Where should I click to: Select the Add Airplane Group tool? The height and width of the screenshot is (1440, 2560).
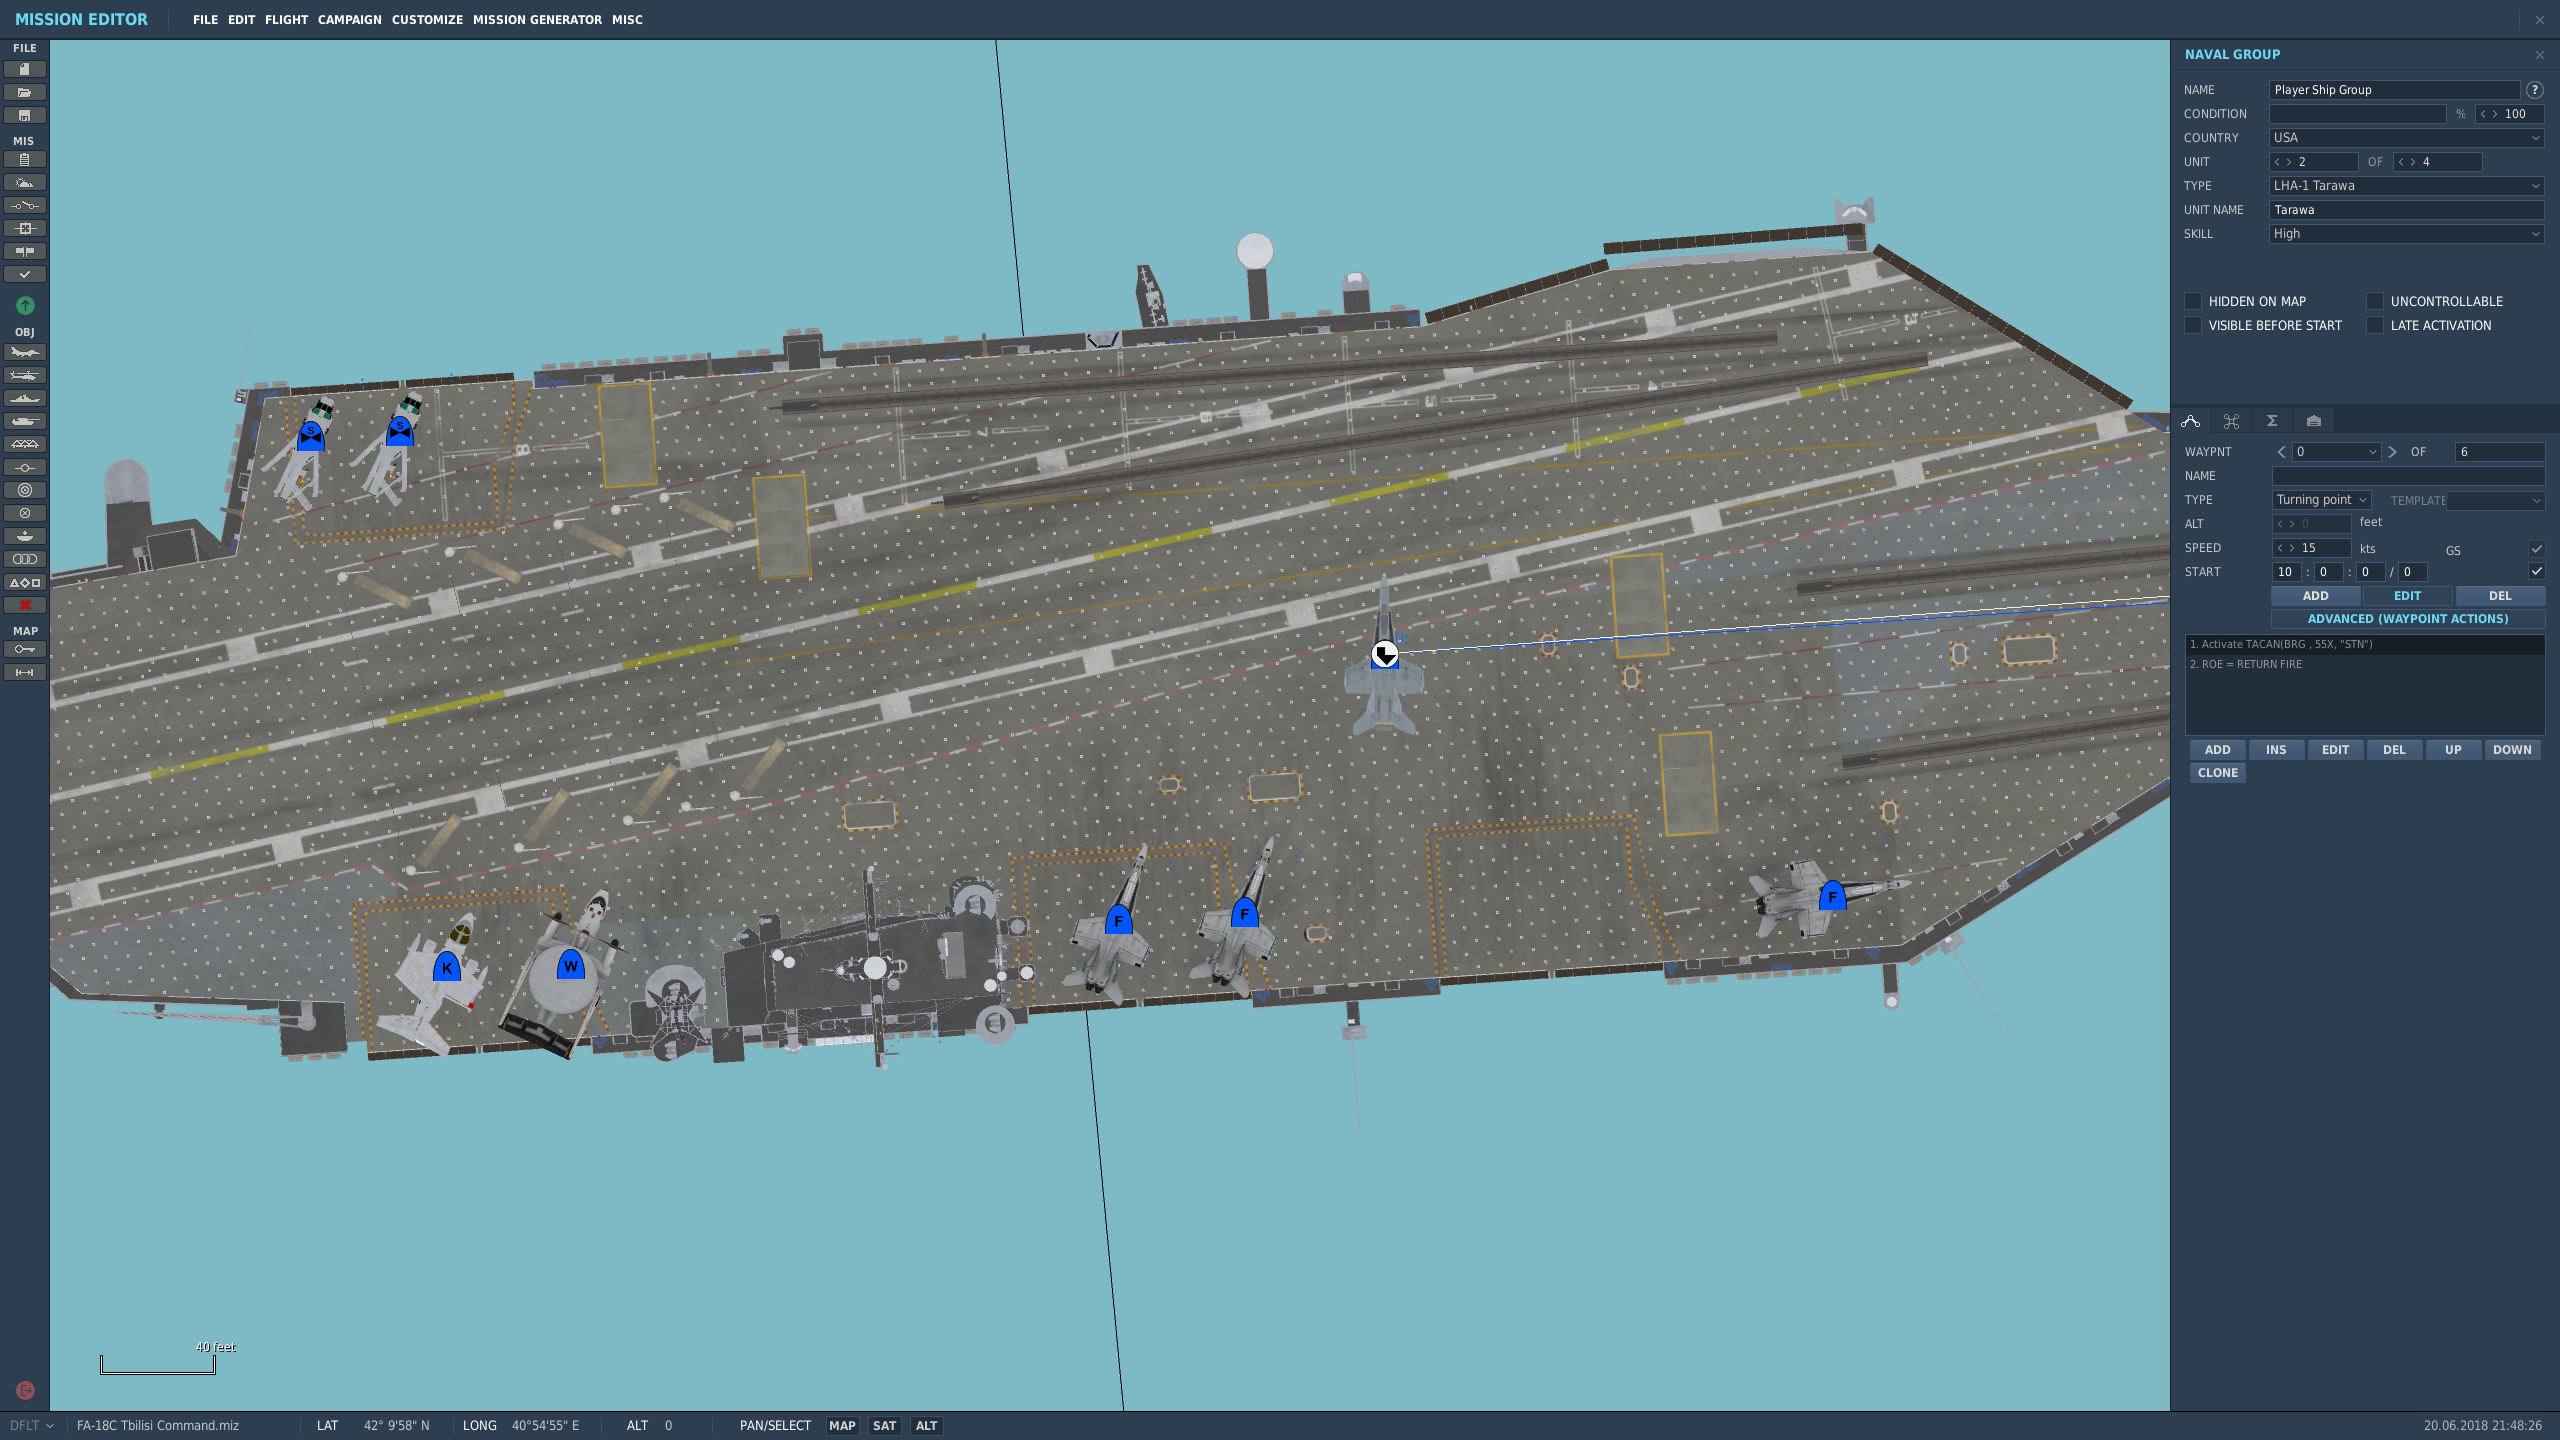point(25,353)
